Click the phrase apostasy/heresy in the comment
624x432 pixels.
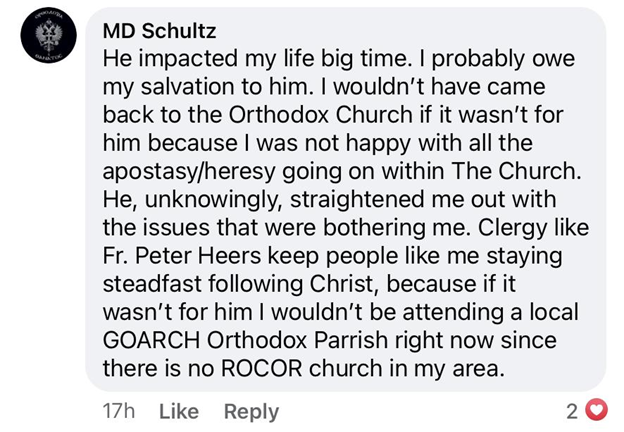189,172
